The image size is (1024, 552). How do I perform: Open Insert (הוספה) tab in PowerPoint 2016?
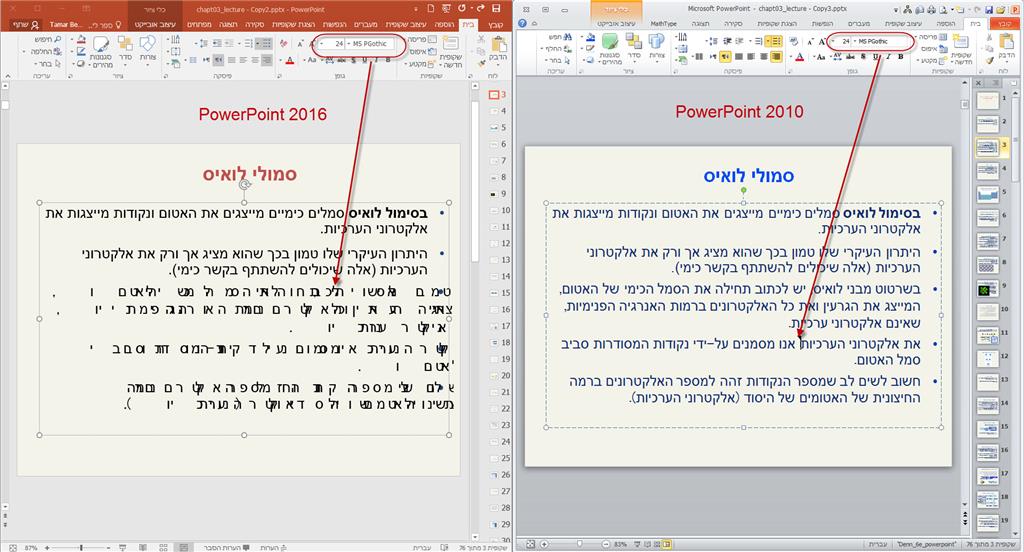[x=443, y=25]
